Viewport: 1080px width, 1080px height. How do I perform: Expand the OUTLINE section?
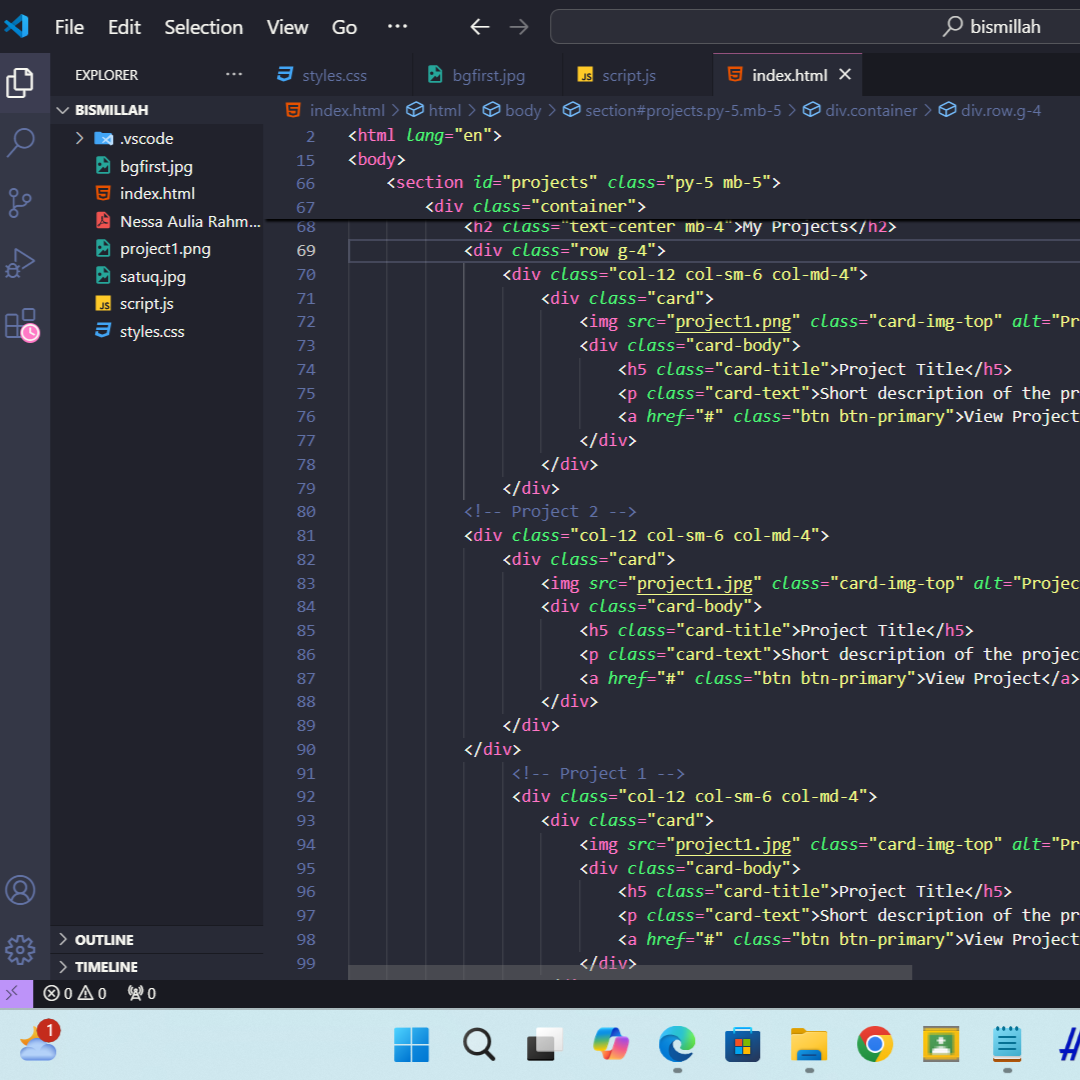(104, 940)
